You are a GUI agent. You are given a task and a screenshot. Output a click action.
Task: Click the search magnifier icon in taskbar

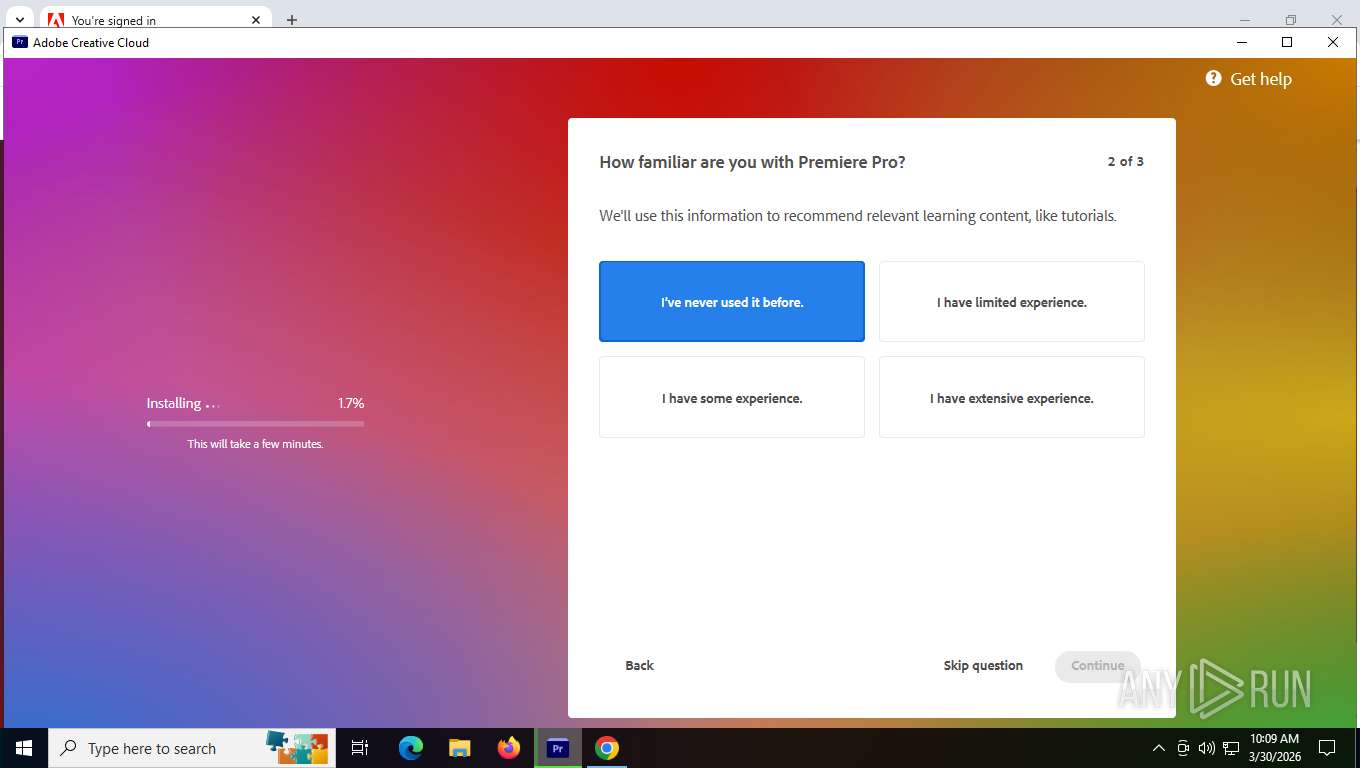click(68, 748)
